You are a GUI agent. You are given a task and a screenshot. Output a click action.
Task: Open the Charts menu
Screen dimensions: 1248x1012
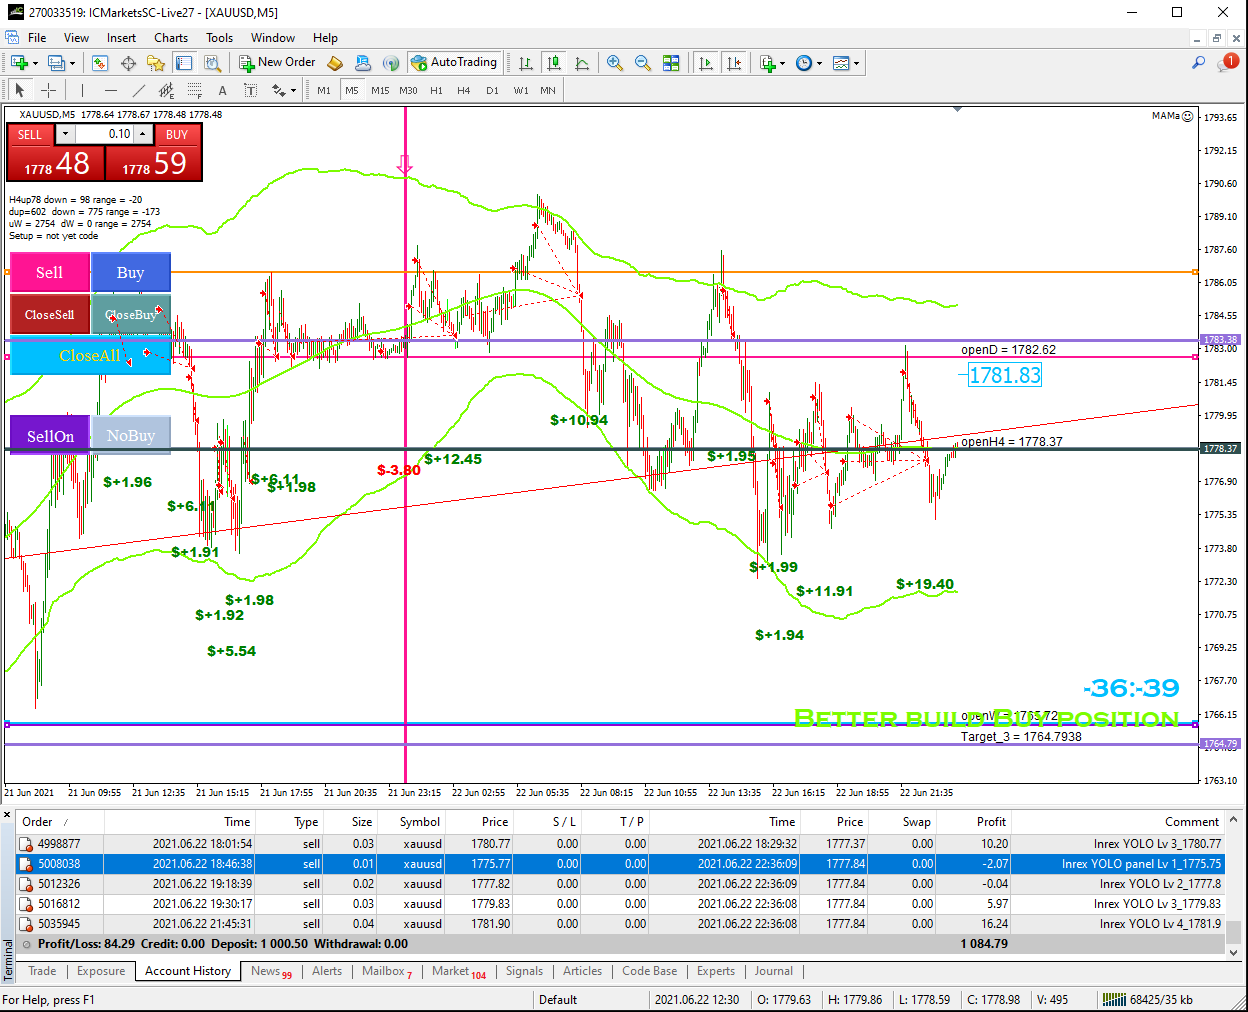coord(171,38)
